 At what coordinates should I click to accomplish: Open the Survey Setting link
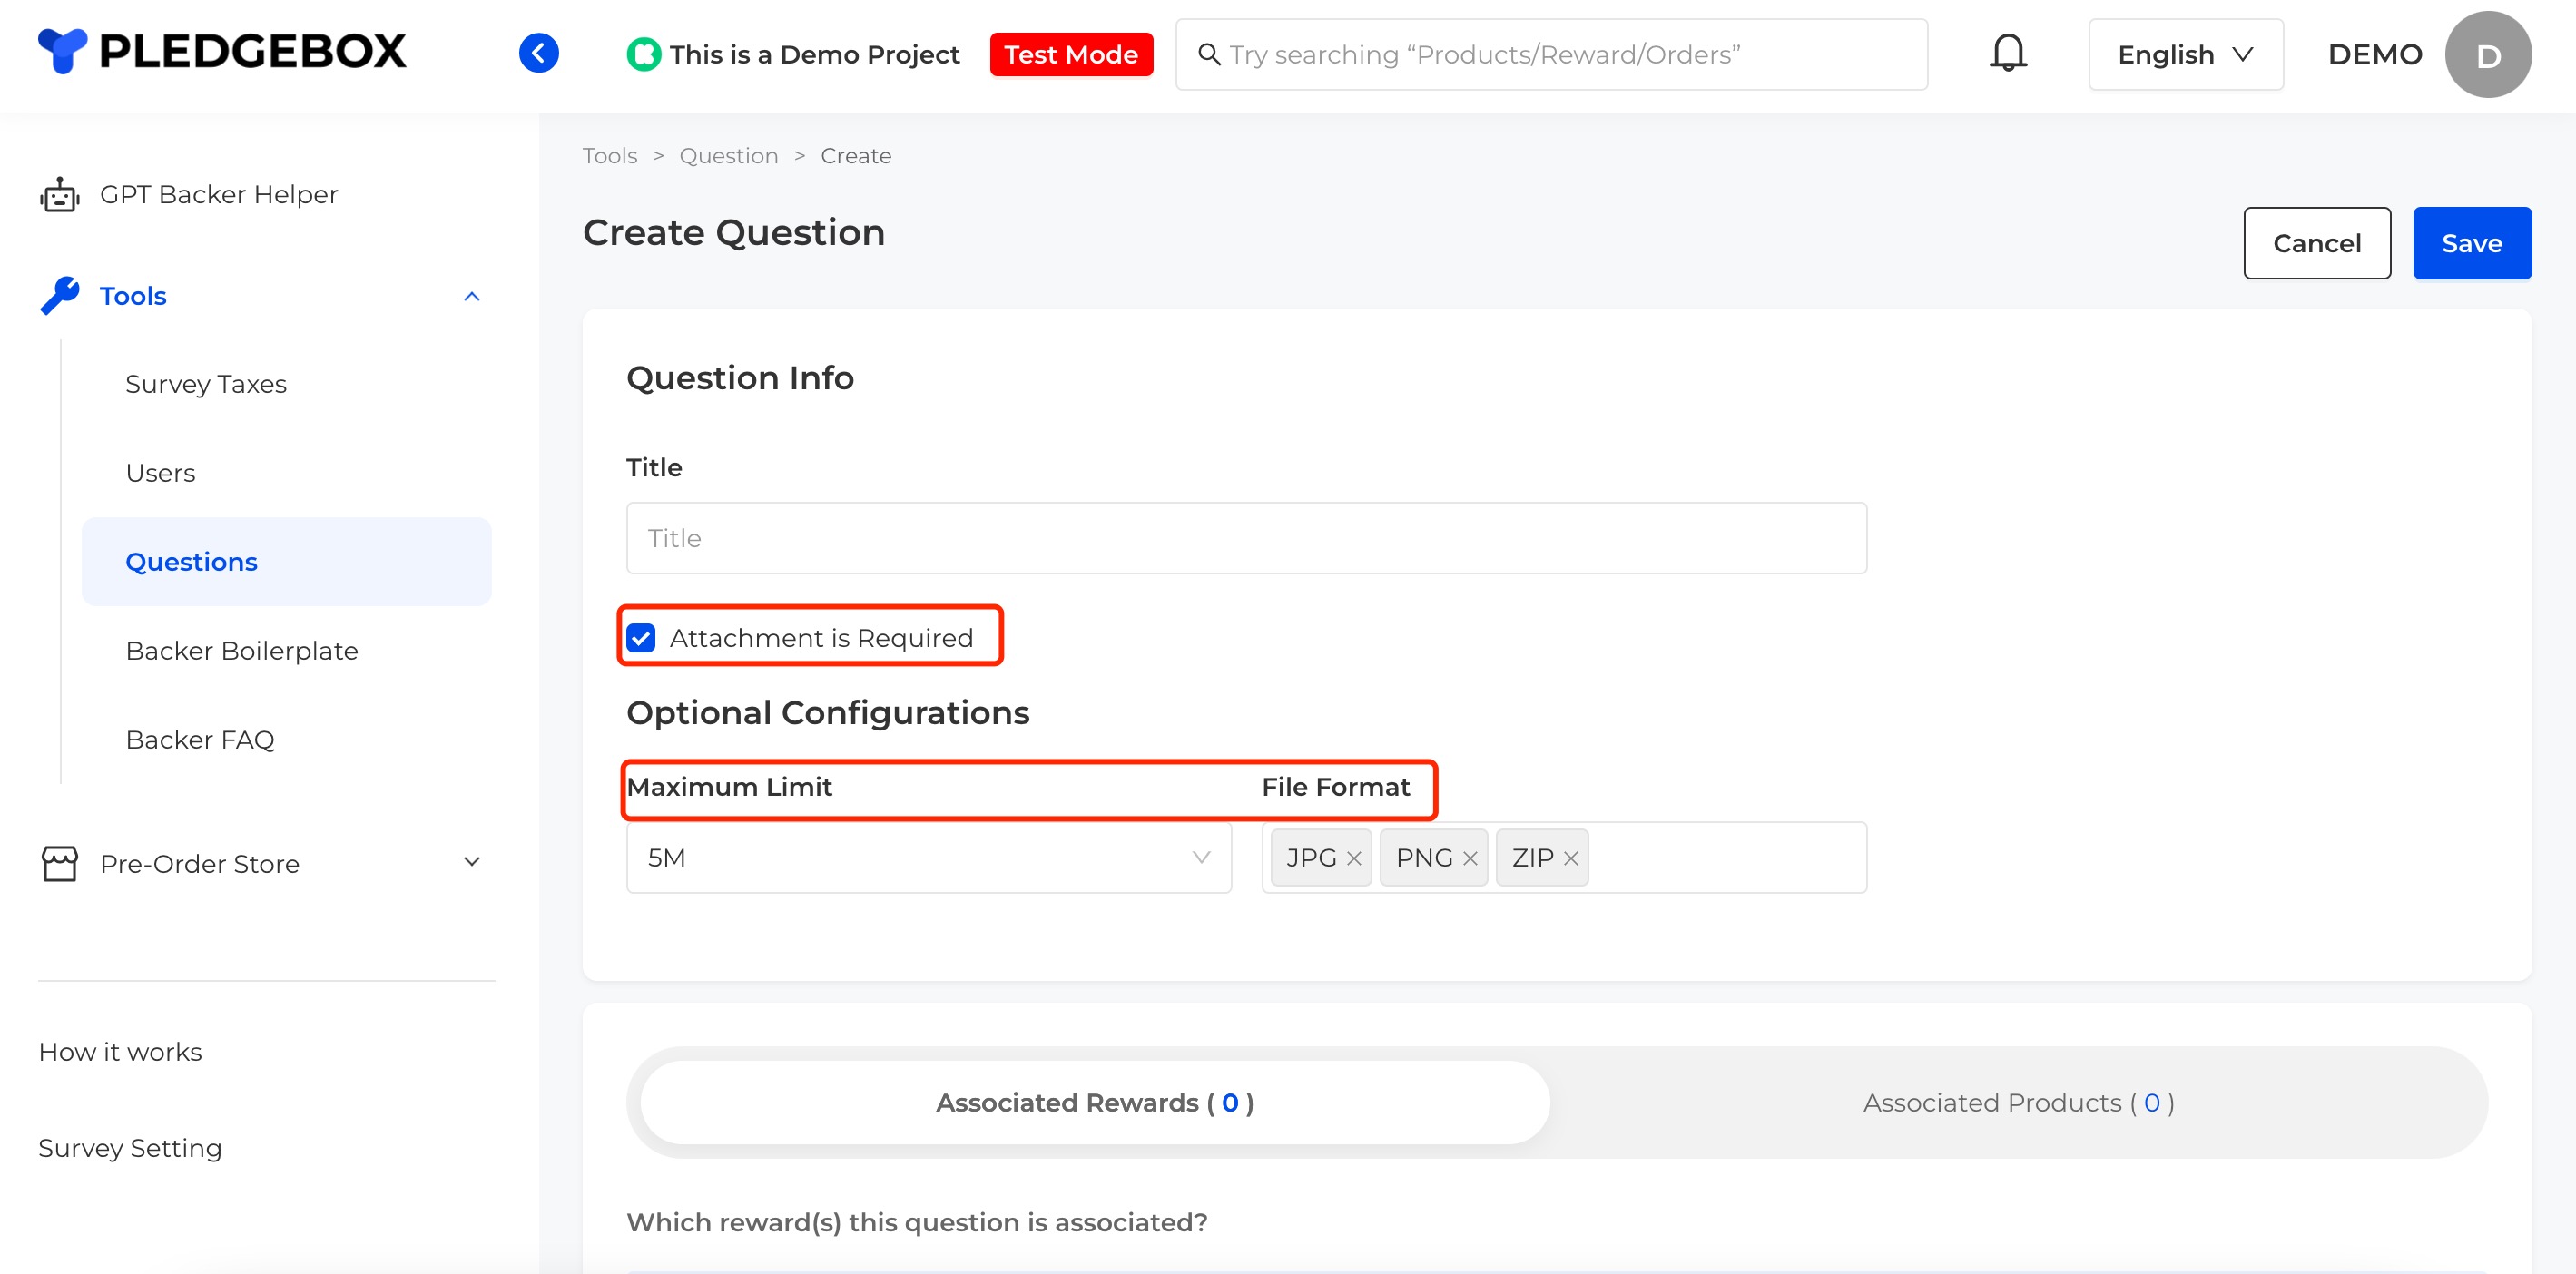pyautogui.click(x=130, y=1148)
